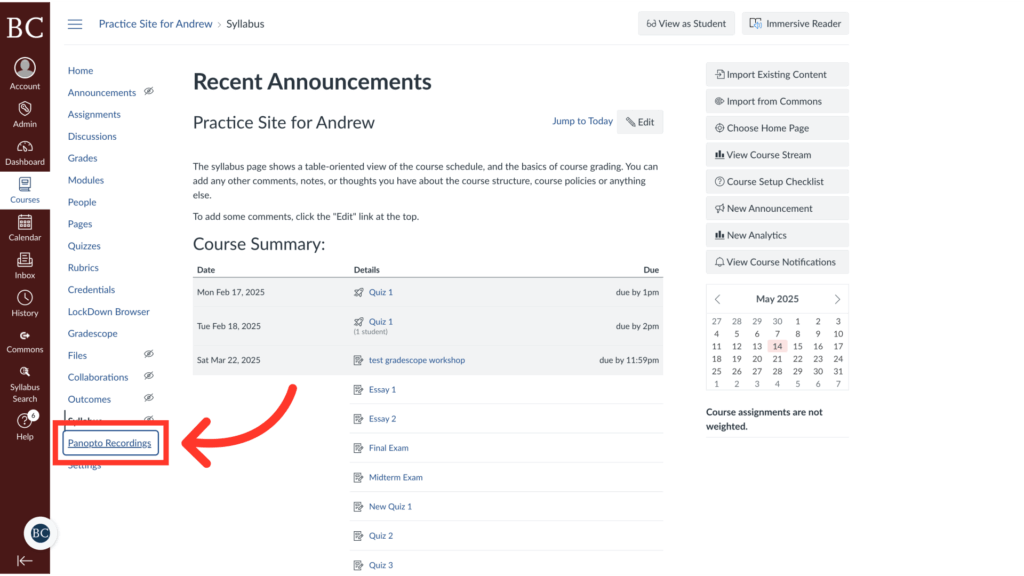The width and height of the screenshot is (1024, 576).
Task: Open the Panopto Recordings link
Action: coord(110,443)
